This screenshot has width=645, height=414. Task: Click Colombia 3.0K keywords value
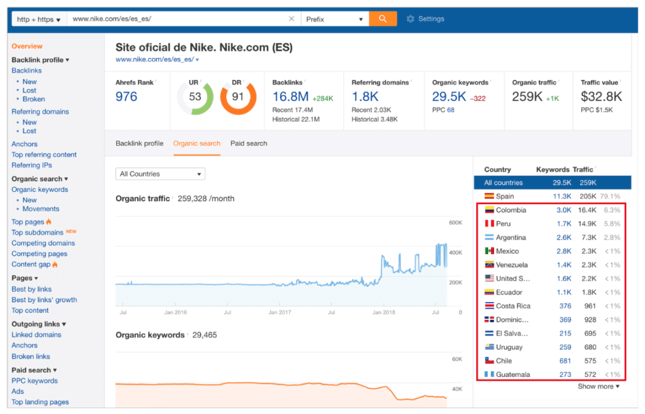tap(564, 210)
